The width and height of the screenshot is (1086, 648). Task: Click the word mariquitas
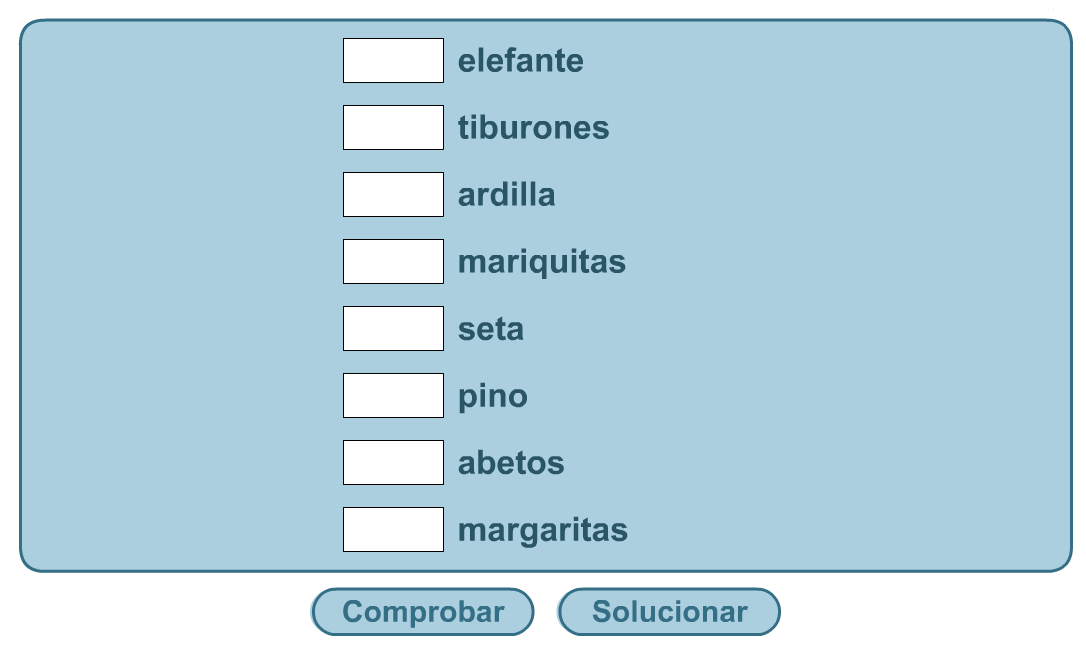[x=542, y=261]
